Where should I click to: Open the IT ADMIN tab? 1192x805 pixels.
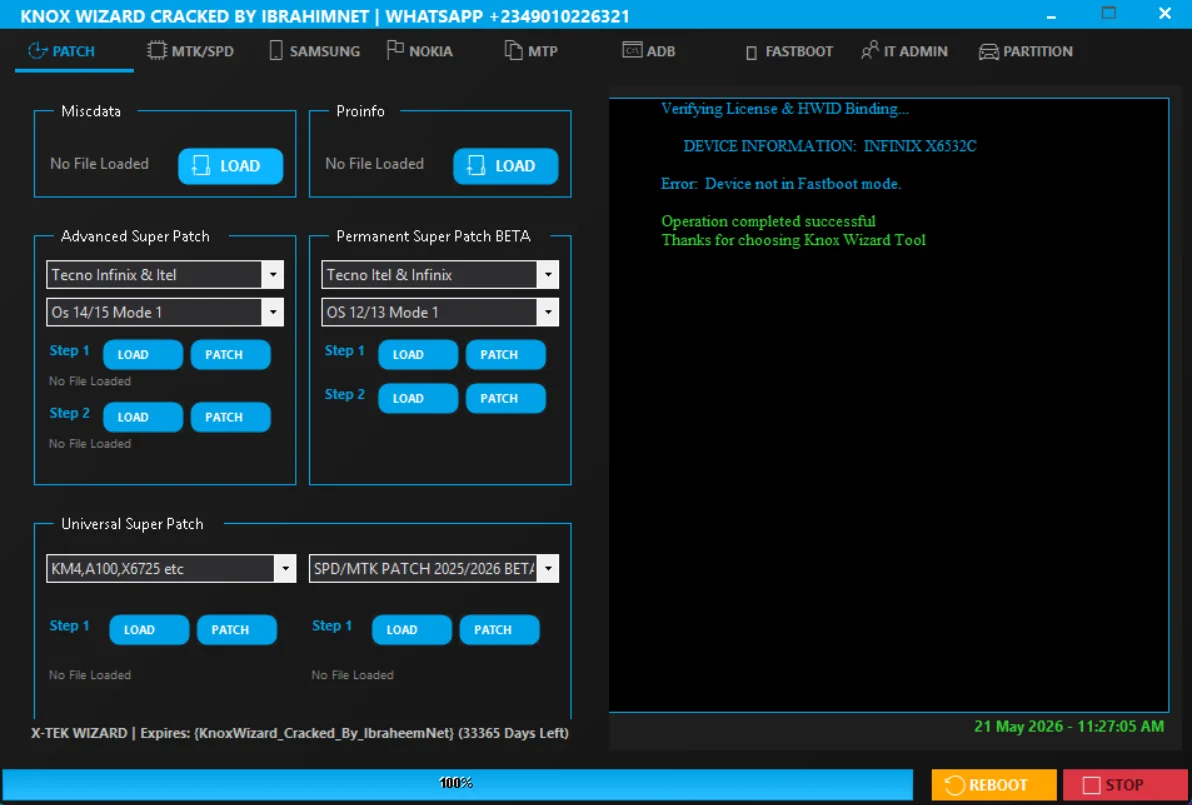[x=904, y=51]
